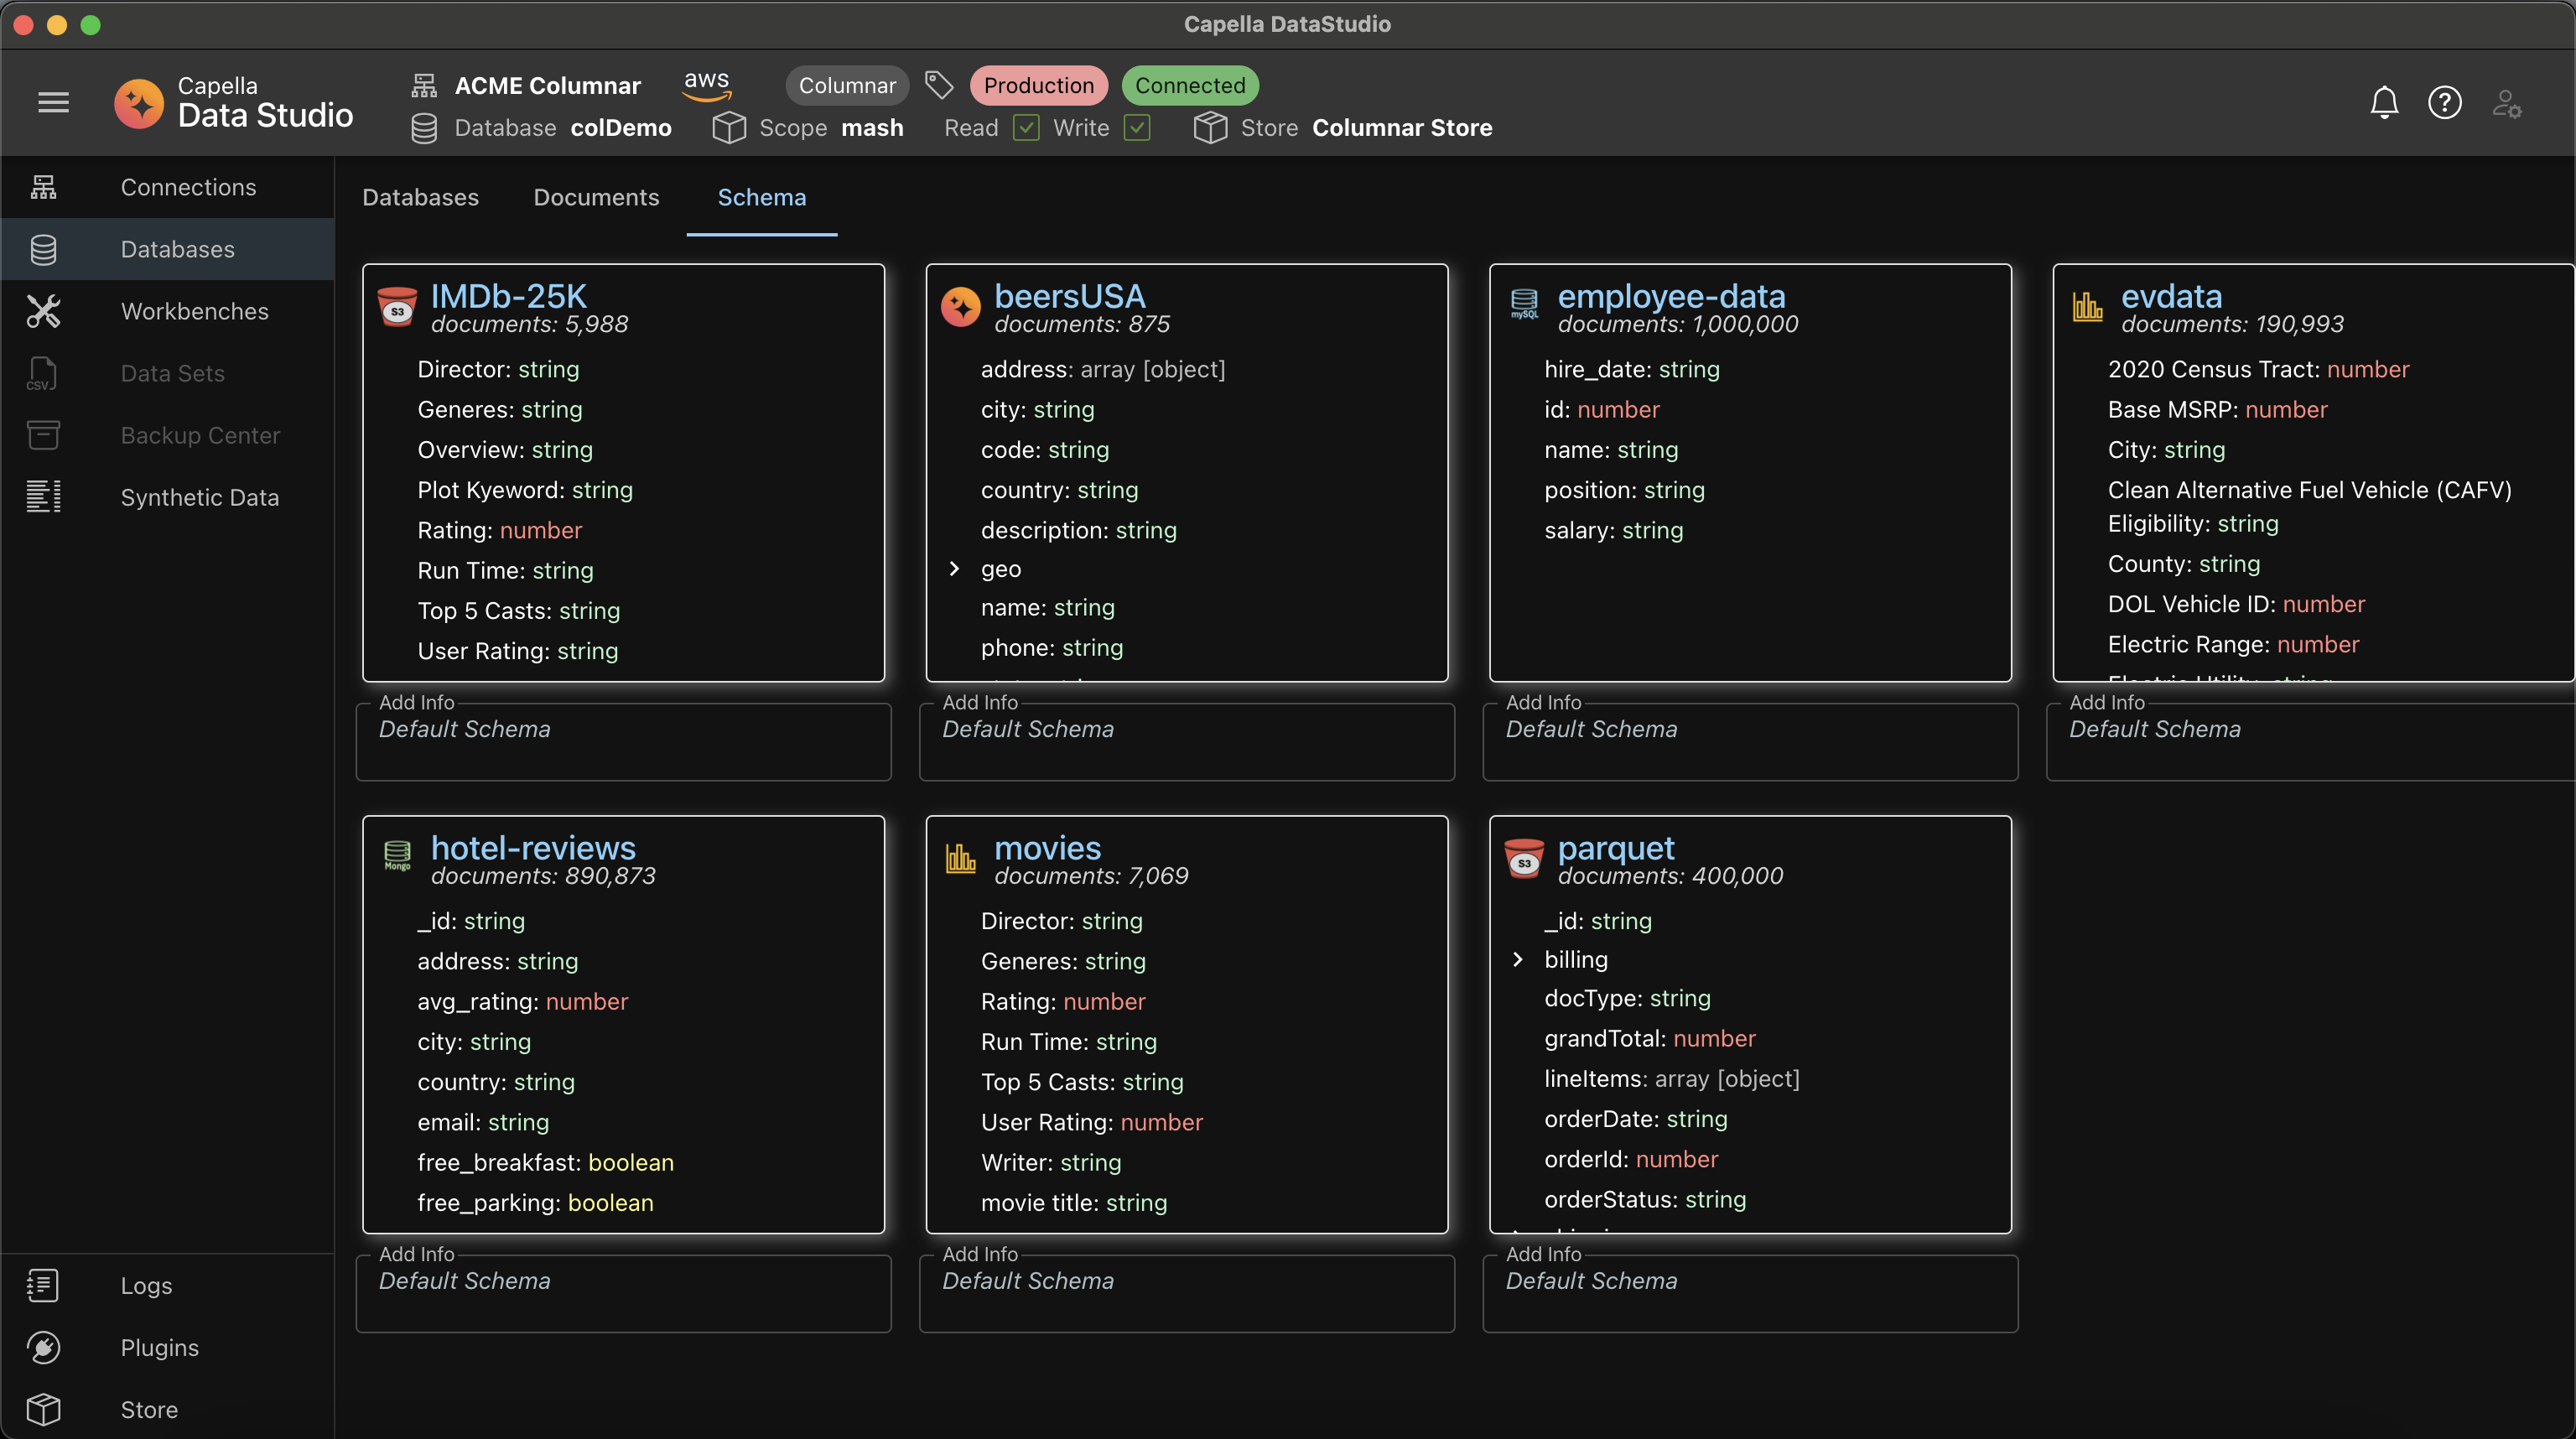2576x1439 pixels.
Task: Click the Store cube icon in header
Action: coord(1210,128)
